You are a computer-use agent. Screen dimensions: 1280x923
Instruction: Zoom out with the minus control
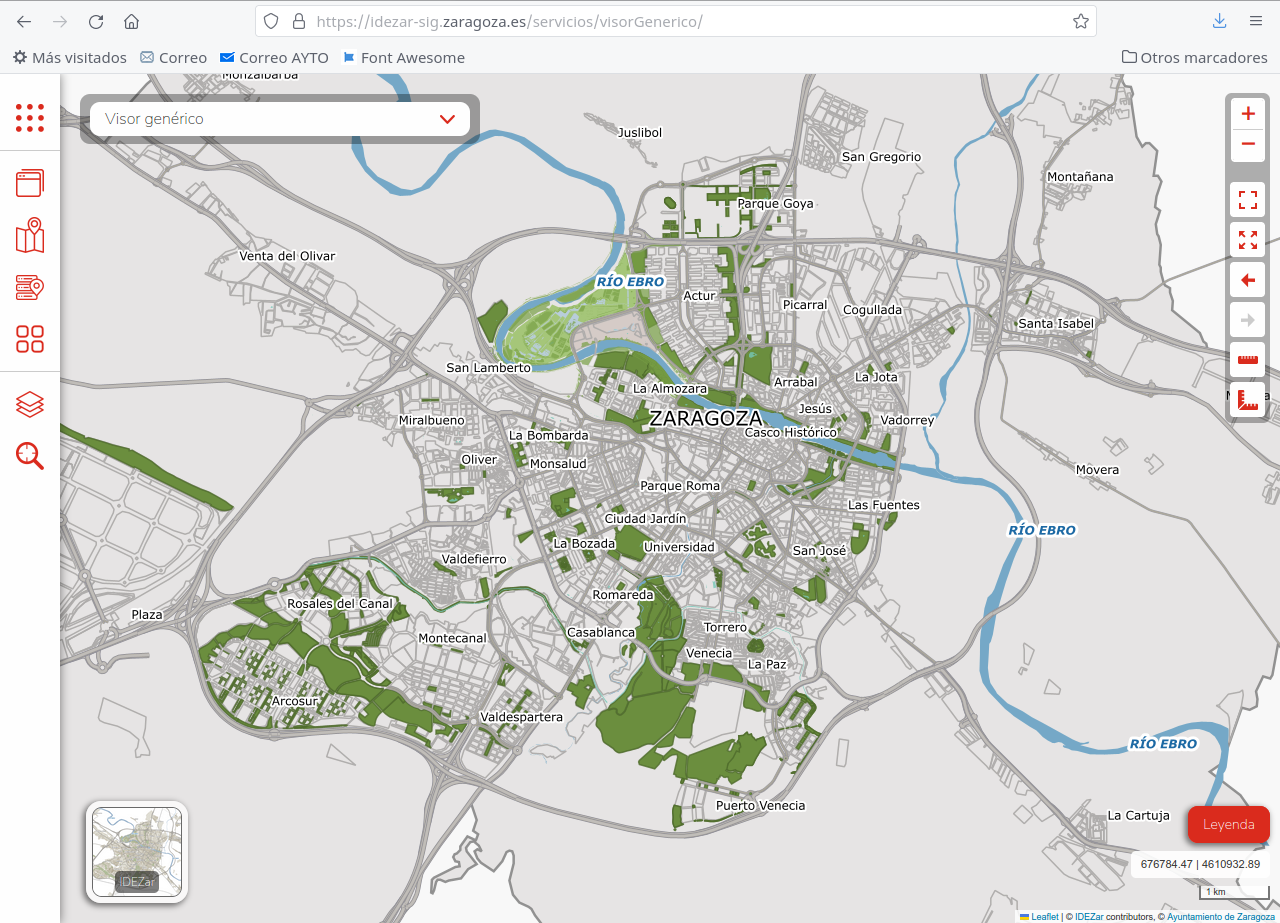tap(1247, 144)
